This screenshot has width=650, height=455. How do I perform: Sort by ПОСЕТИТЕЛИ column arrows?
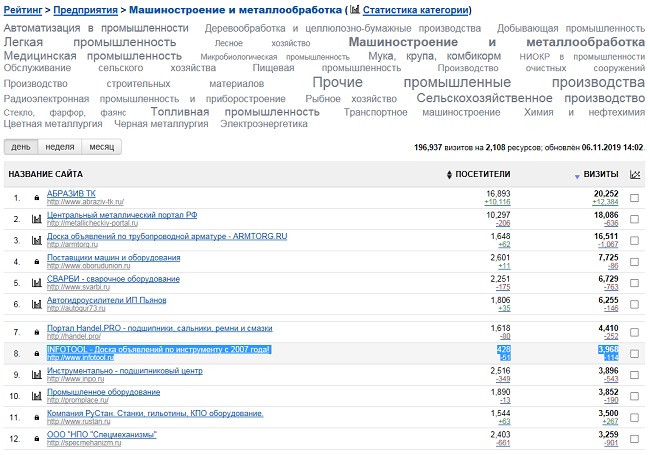pyautogui.click(x=449, y=175)
